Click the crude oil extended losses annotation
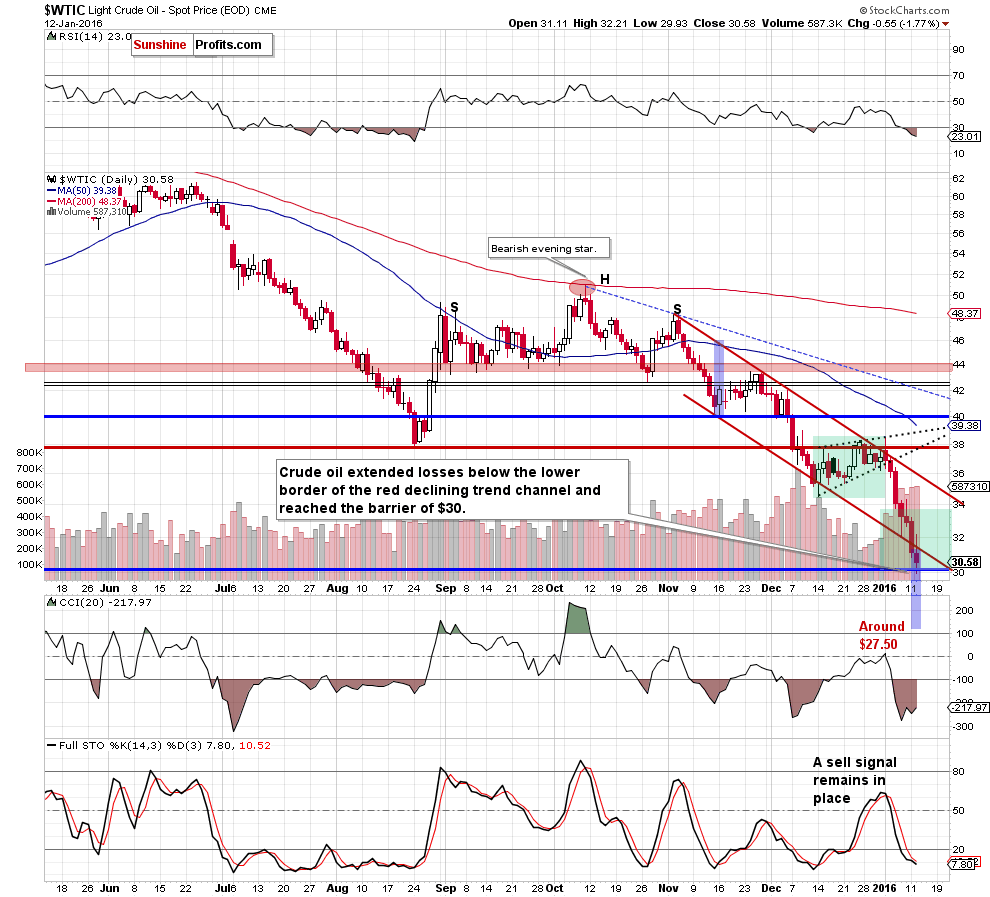The height and width of the screenshot is (897, 990). click(x=452, y=490)
